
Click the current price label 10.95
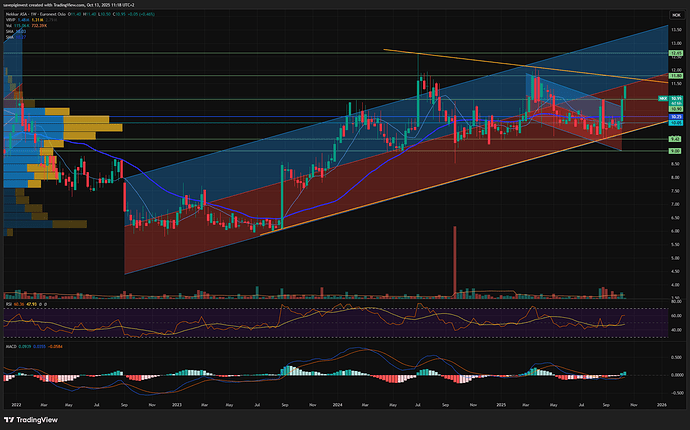click(675, 98)
